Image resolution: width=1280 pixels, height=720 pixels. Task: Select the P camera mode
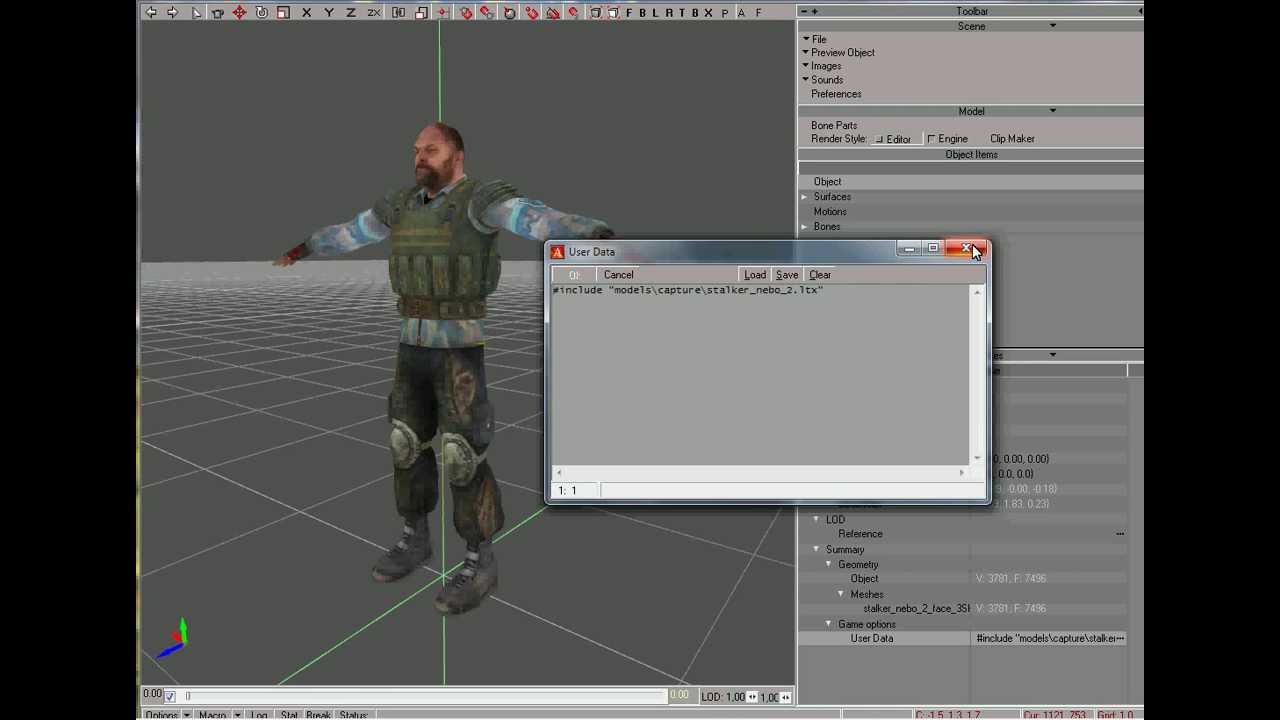(x=724, y=13)
